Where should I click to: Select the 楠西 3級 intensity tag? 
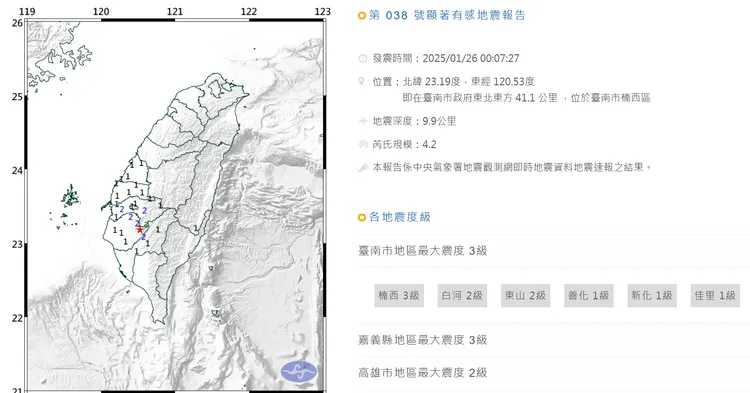click(399, 295)
